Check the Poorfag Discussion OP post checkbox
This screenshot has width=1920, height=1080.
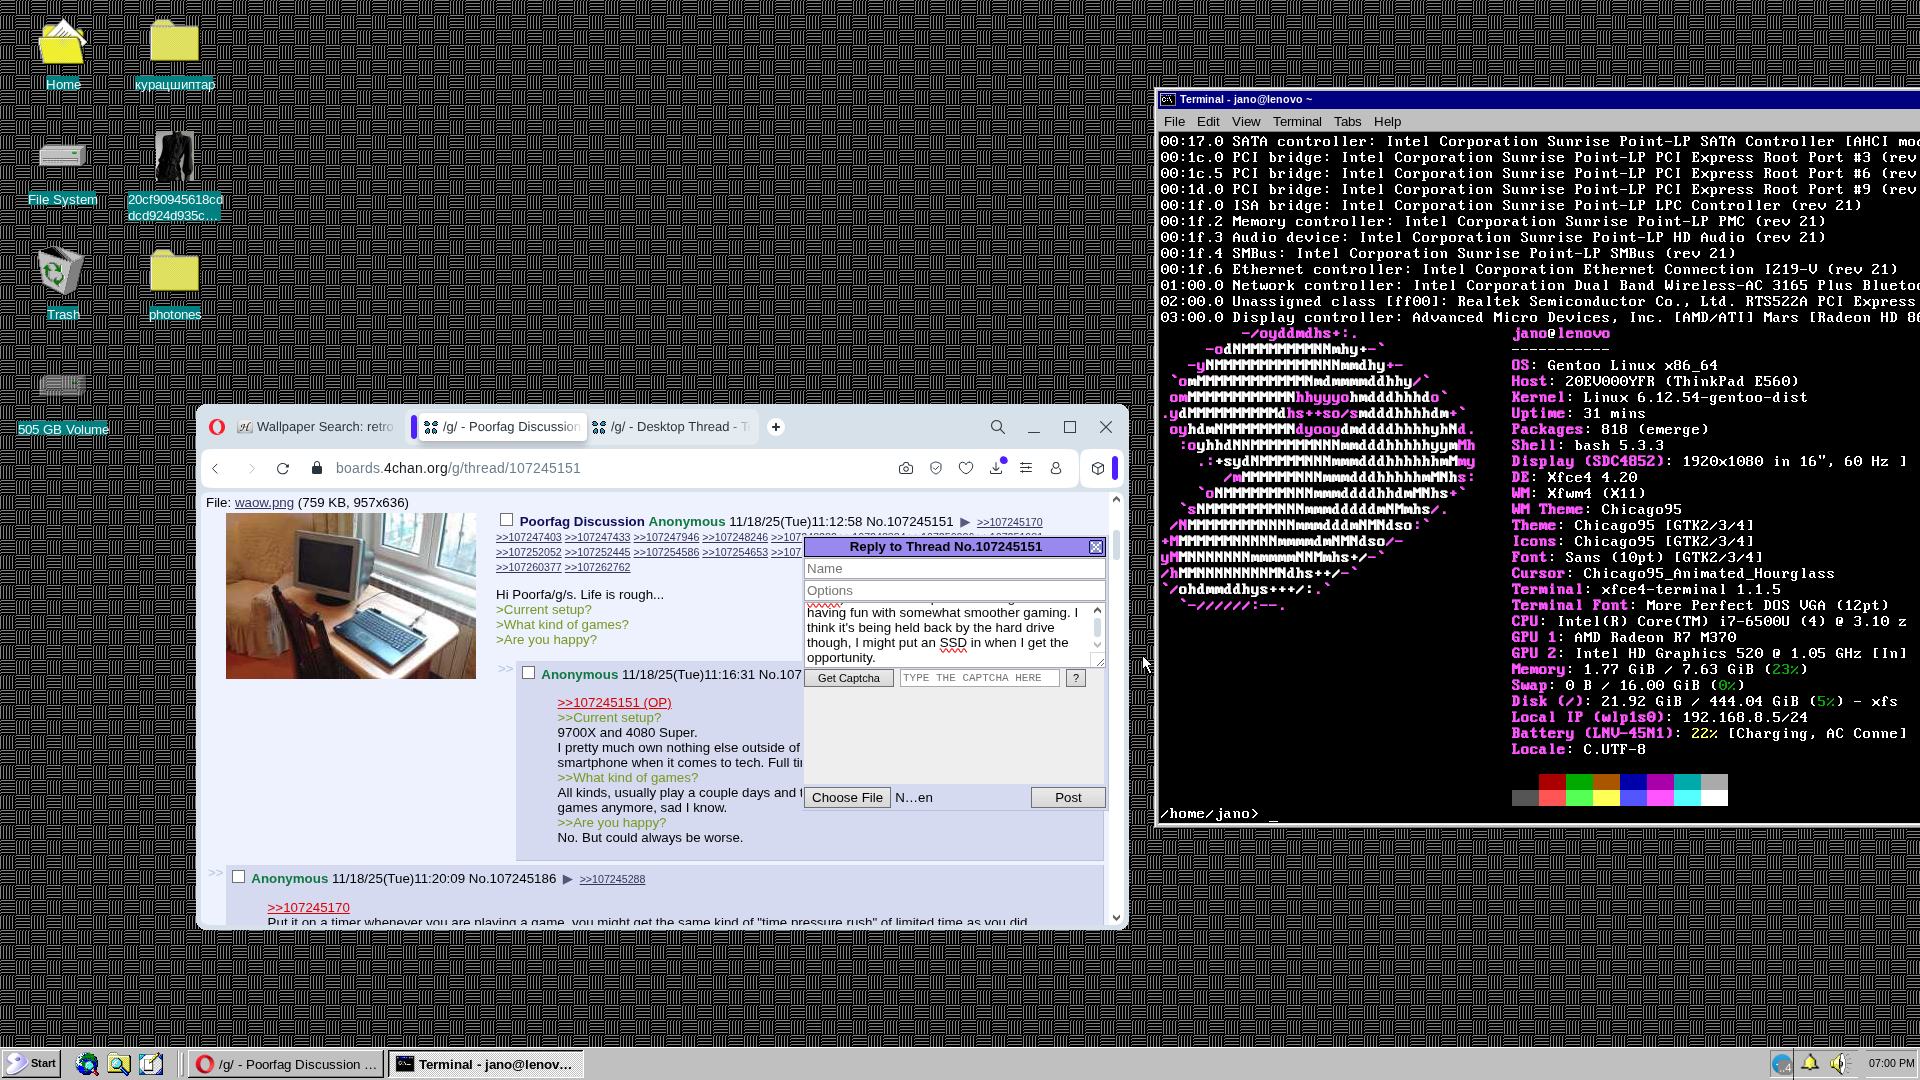point(506,520)
